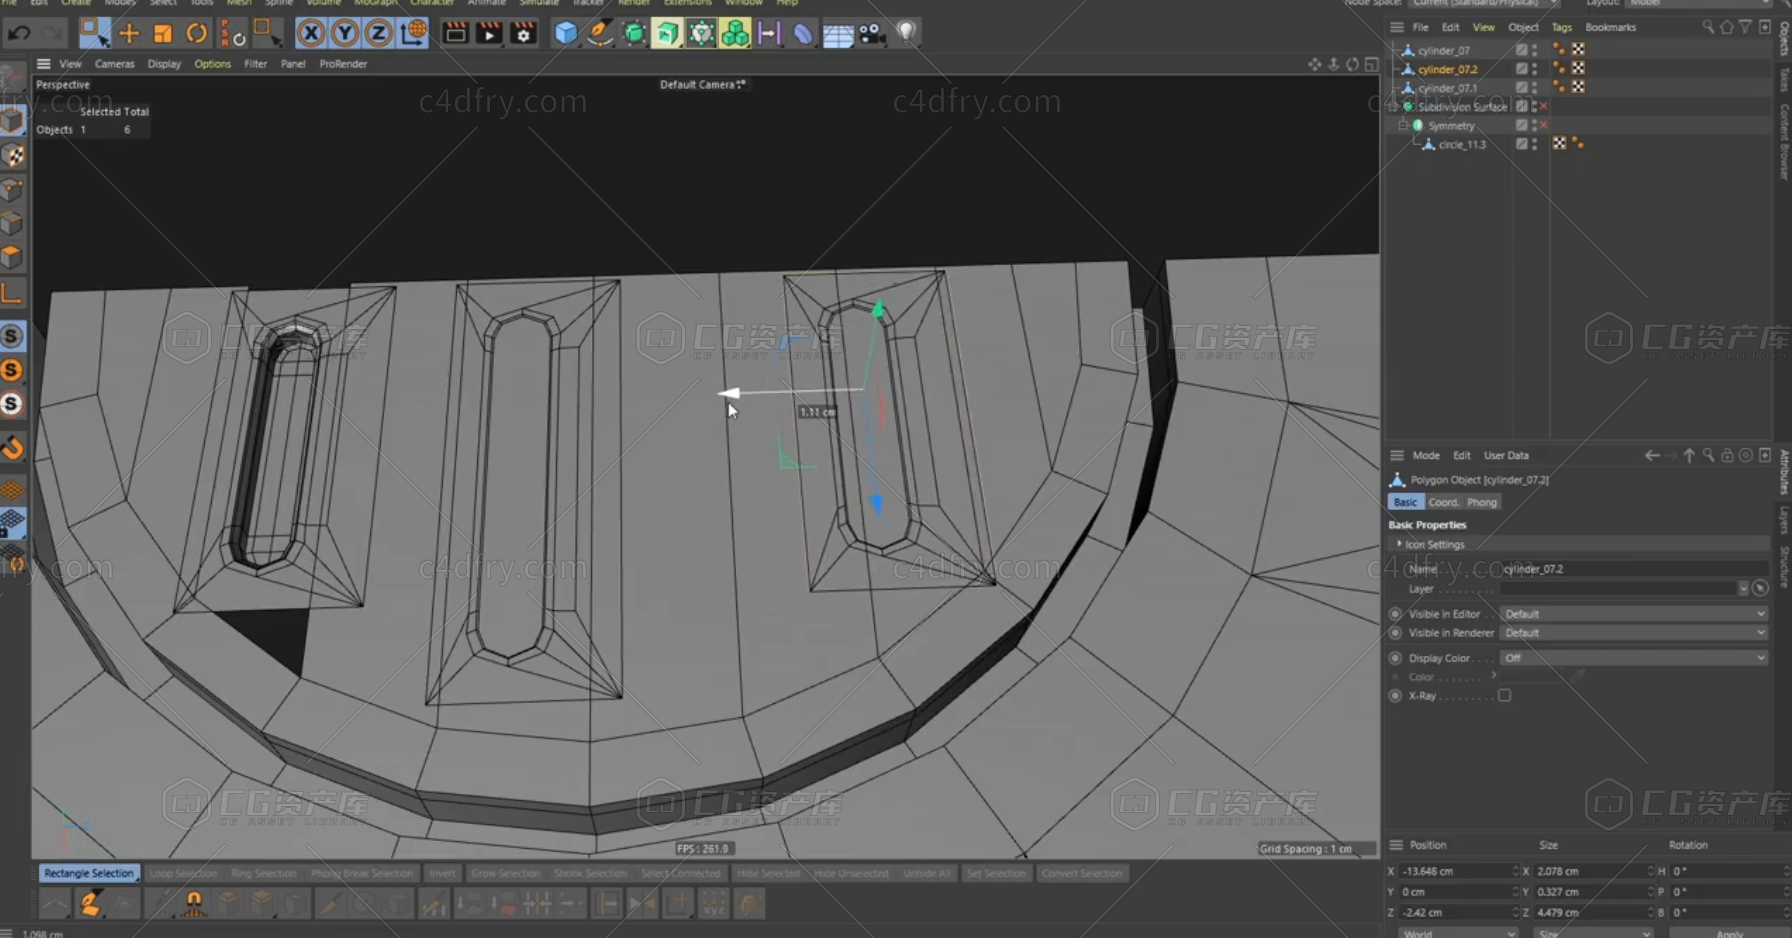Edit the Name field cylinder_07.2
The width and height of the screenshot is (1792, 938).
click(1633, 569)
